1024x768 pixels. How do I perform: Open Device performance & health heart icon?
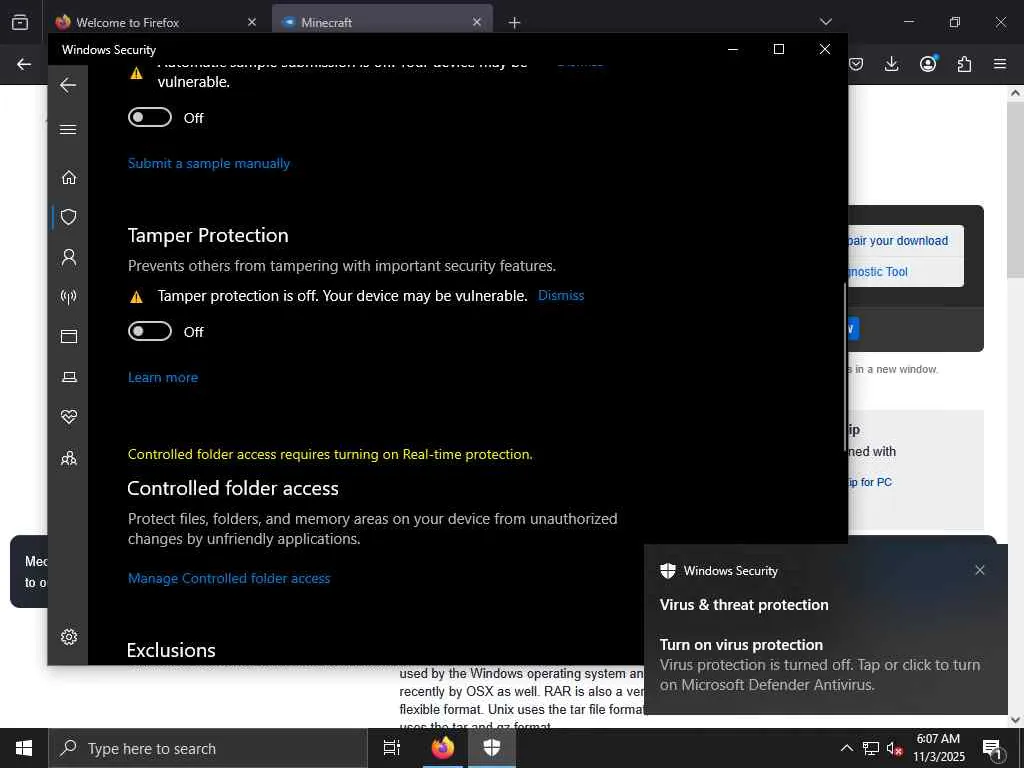69,417
